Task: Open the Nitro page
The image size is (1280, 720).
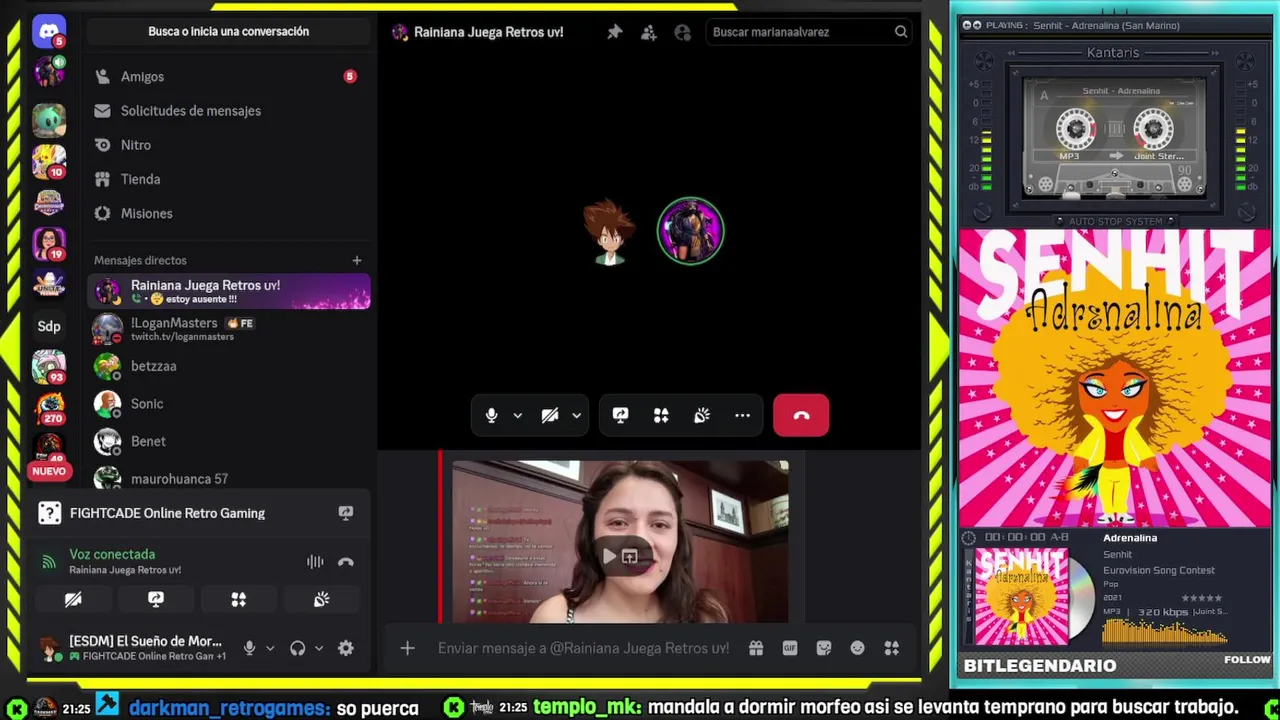Action: tap(229, 145)
